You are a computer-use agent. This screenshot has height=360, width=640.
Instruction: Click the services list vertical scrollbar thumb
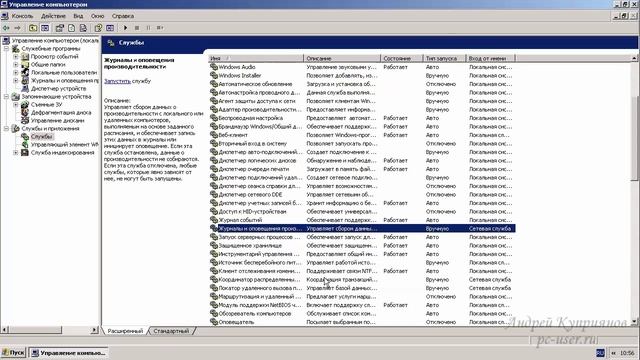(x=634, y=139)
